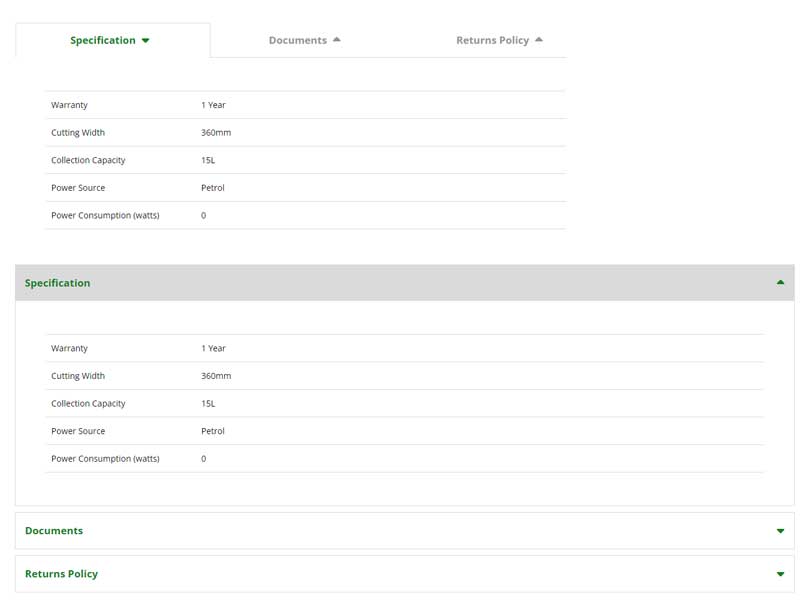Click 360mm value in the tabbed table

click(215, 133)
